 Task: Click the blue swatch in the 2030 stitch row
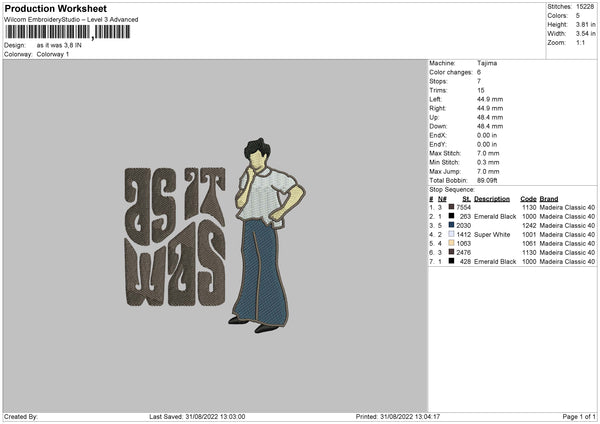[452, 225]
